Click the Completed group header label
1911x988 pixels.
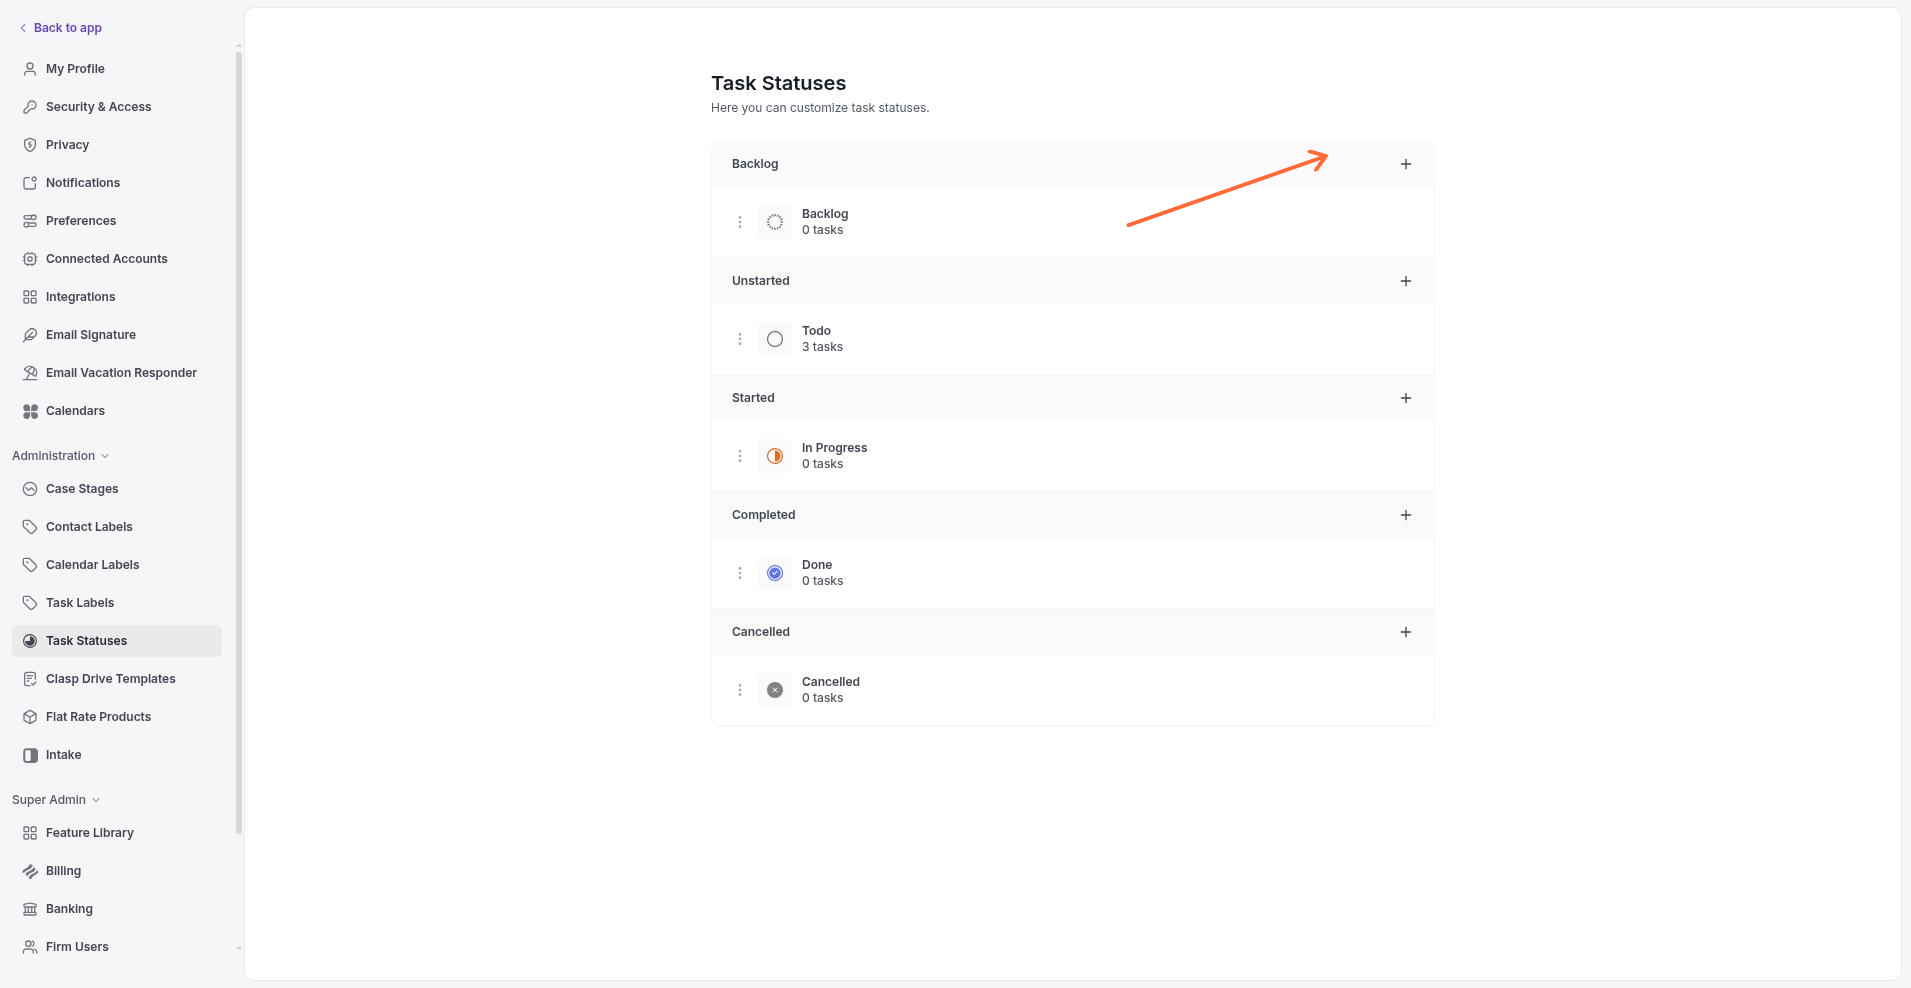coord(764,515)
